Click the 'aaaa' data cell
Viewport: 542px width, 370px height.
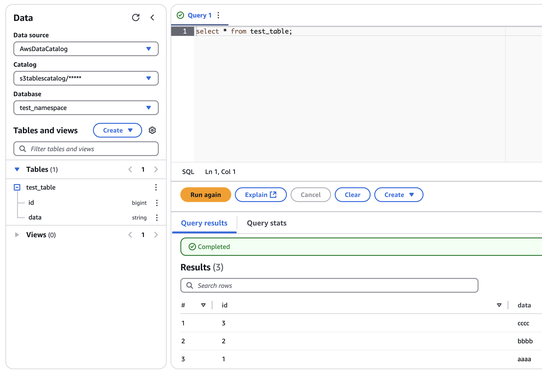click(x=524, y=359)
